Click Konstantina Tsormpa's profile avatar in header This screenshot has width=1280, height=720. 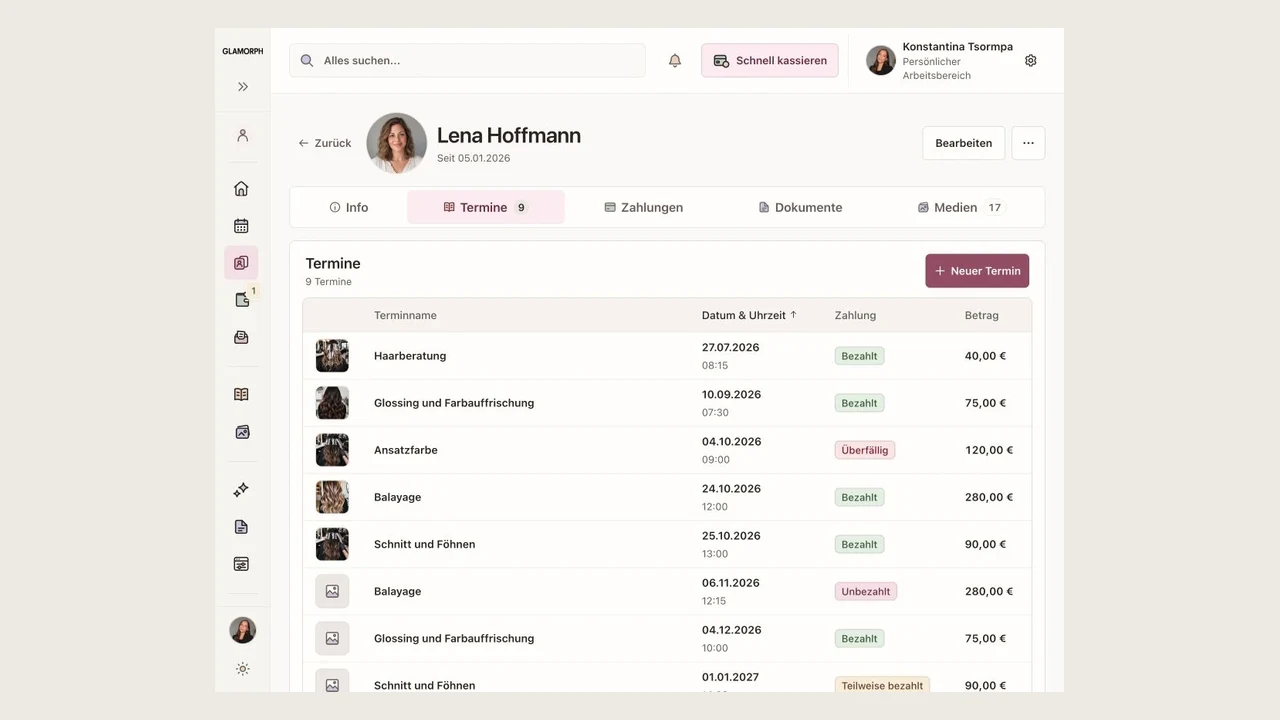(881, 60)
